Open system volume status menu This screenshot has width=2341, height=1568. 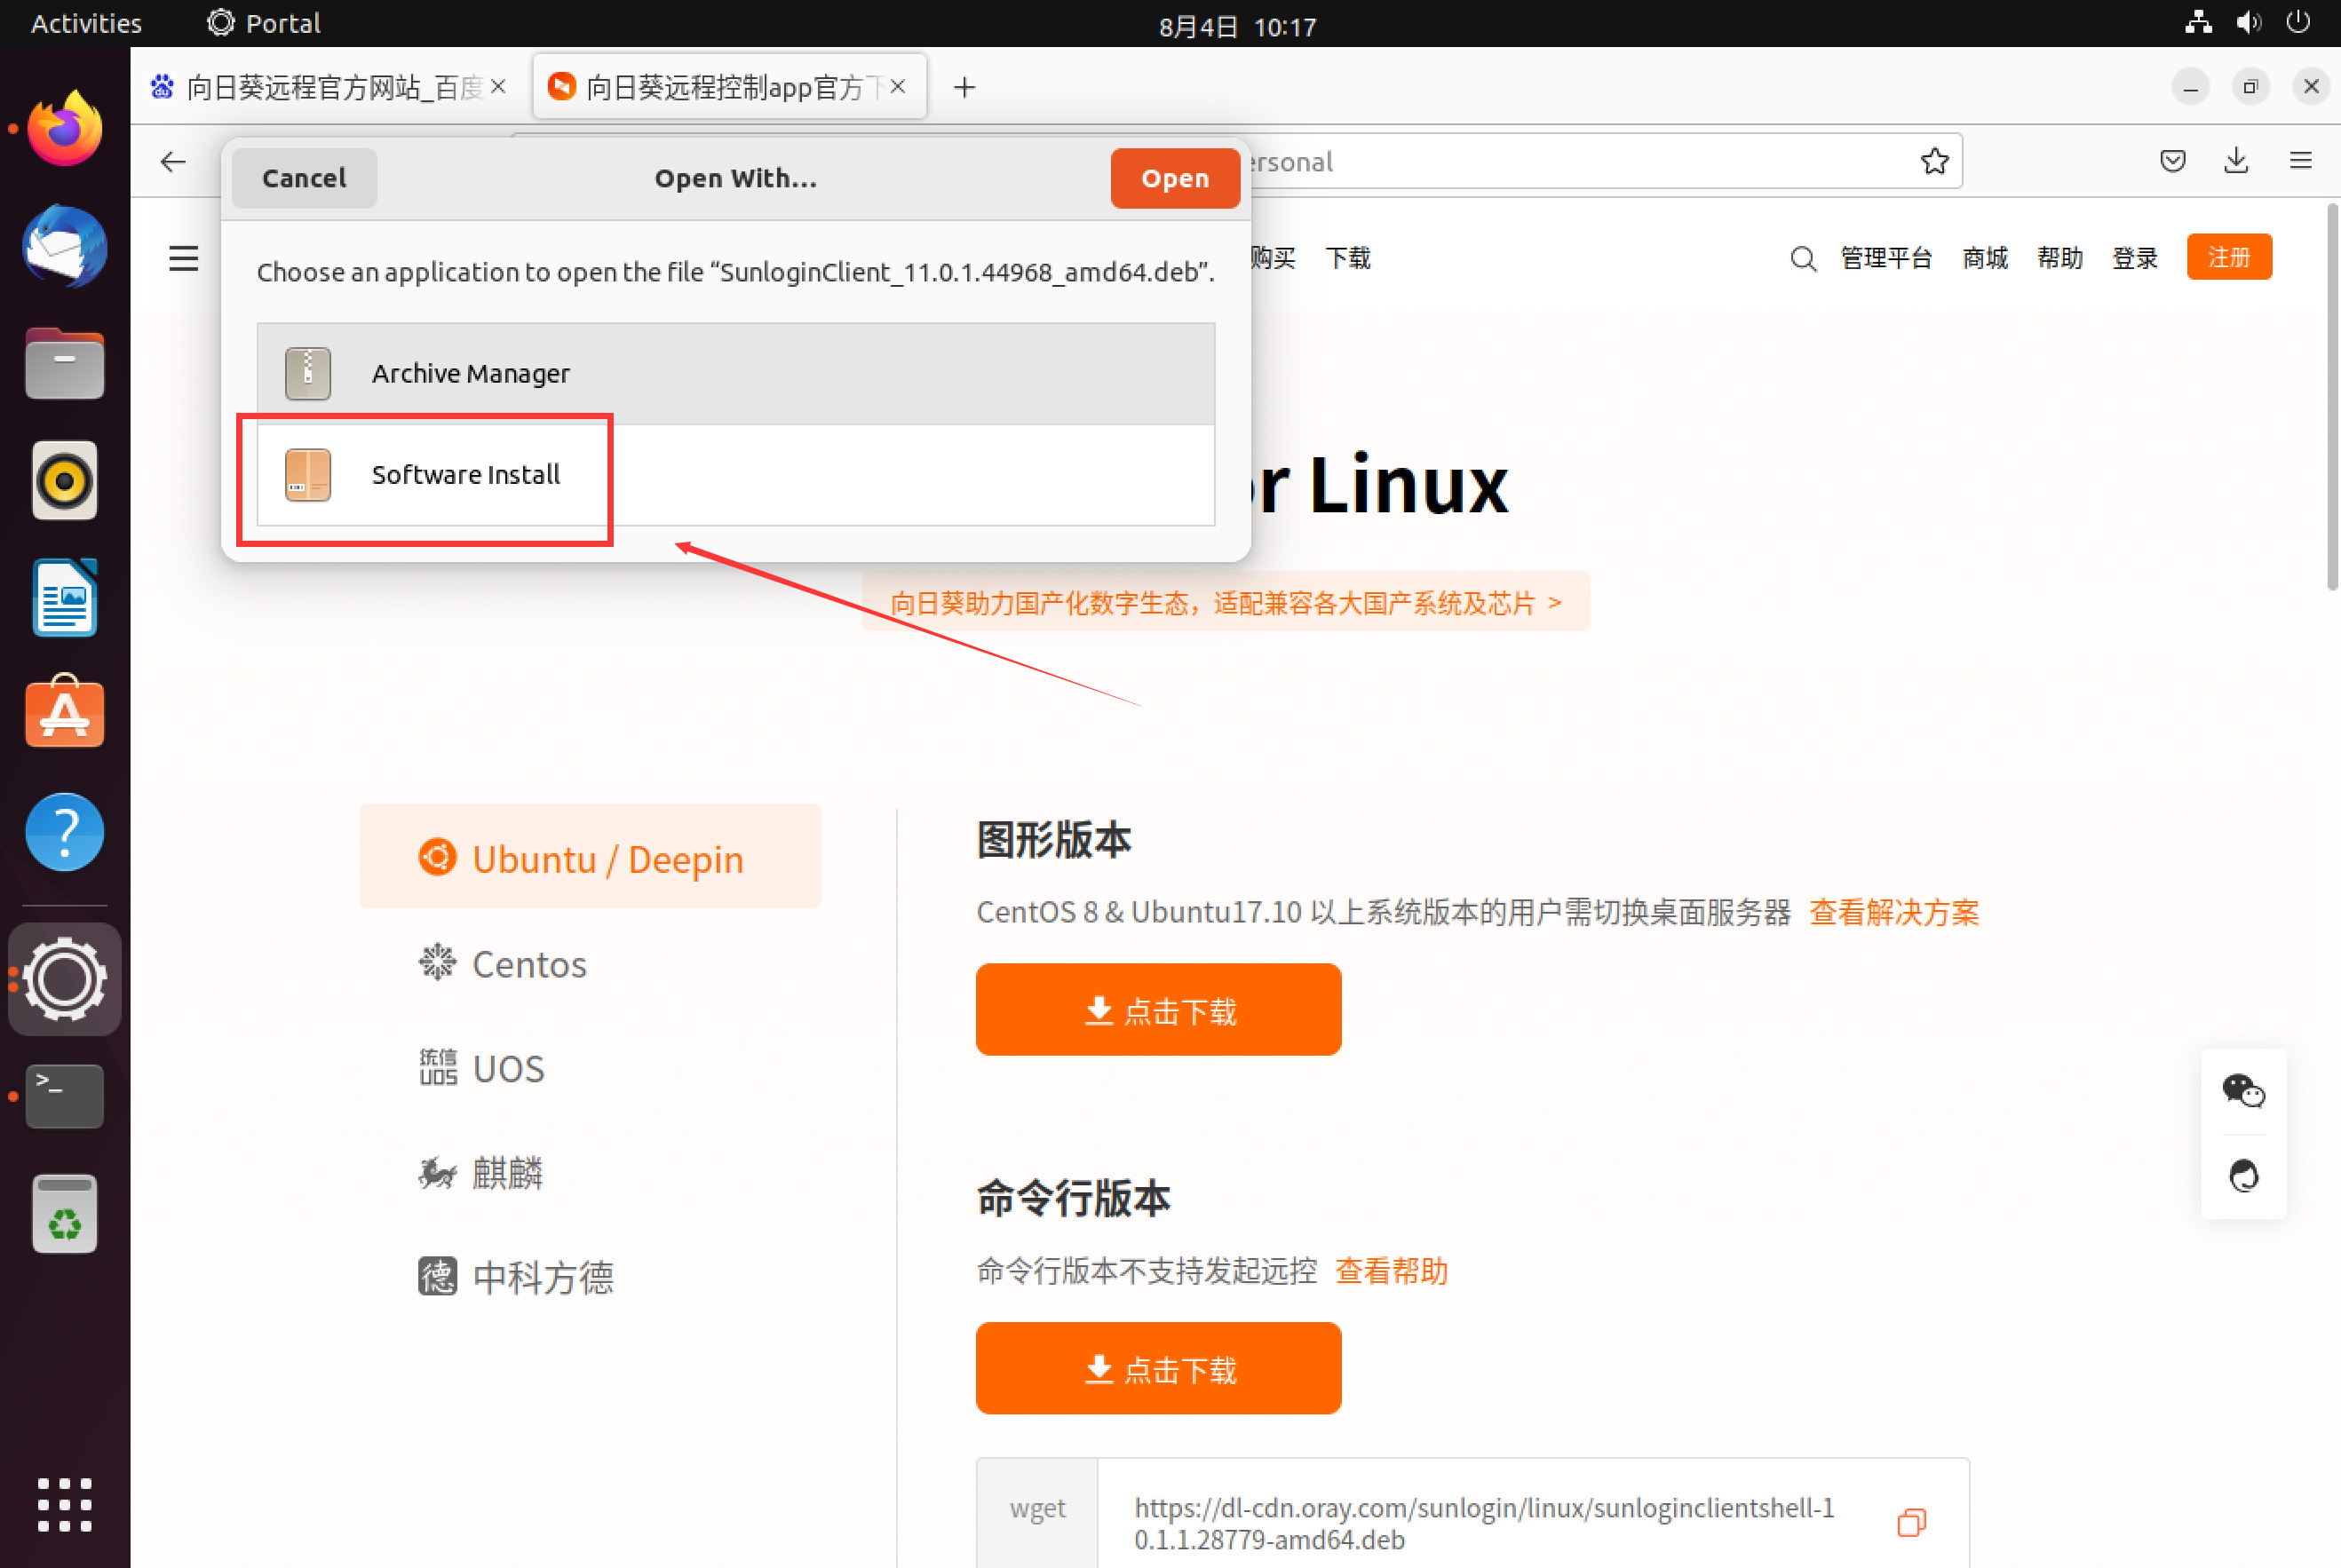(x=2248, y=22)
